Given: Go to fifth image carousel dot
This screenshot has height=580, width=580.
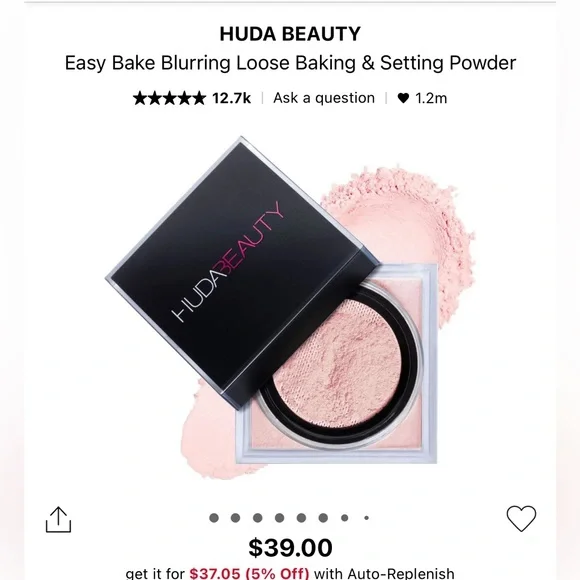Looking at the screenshot, I should (x=301, y=518).
